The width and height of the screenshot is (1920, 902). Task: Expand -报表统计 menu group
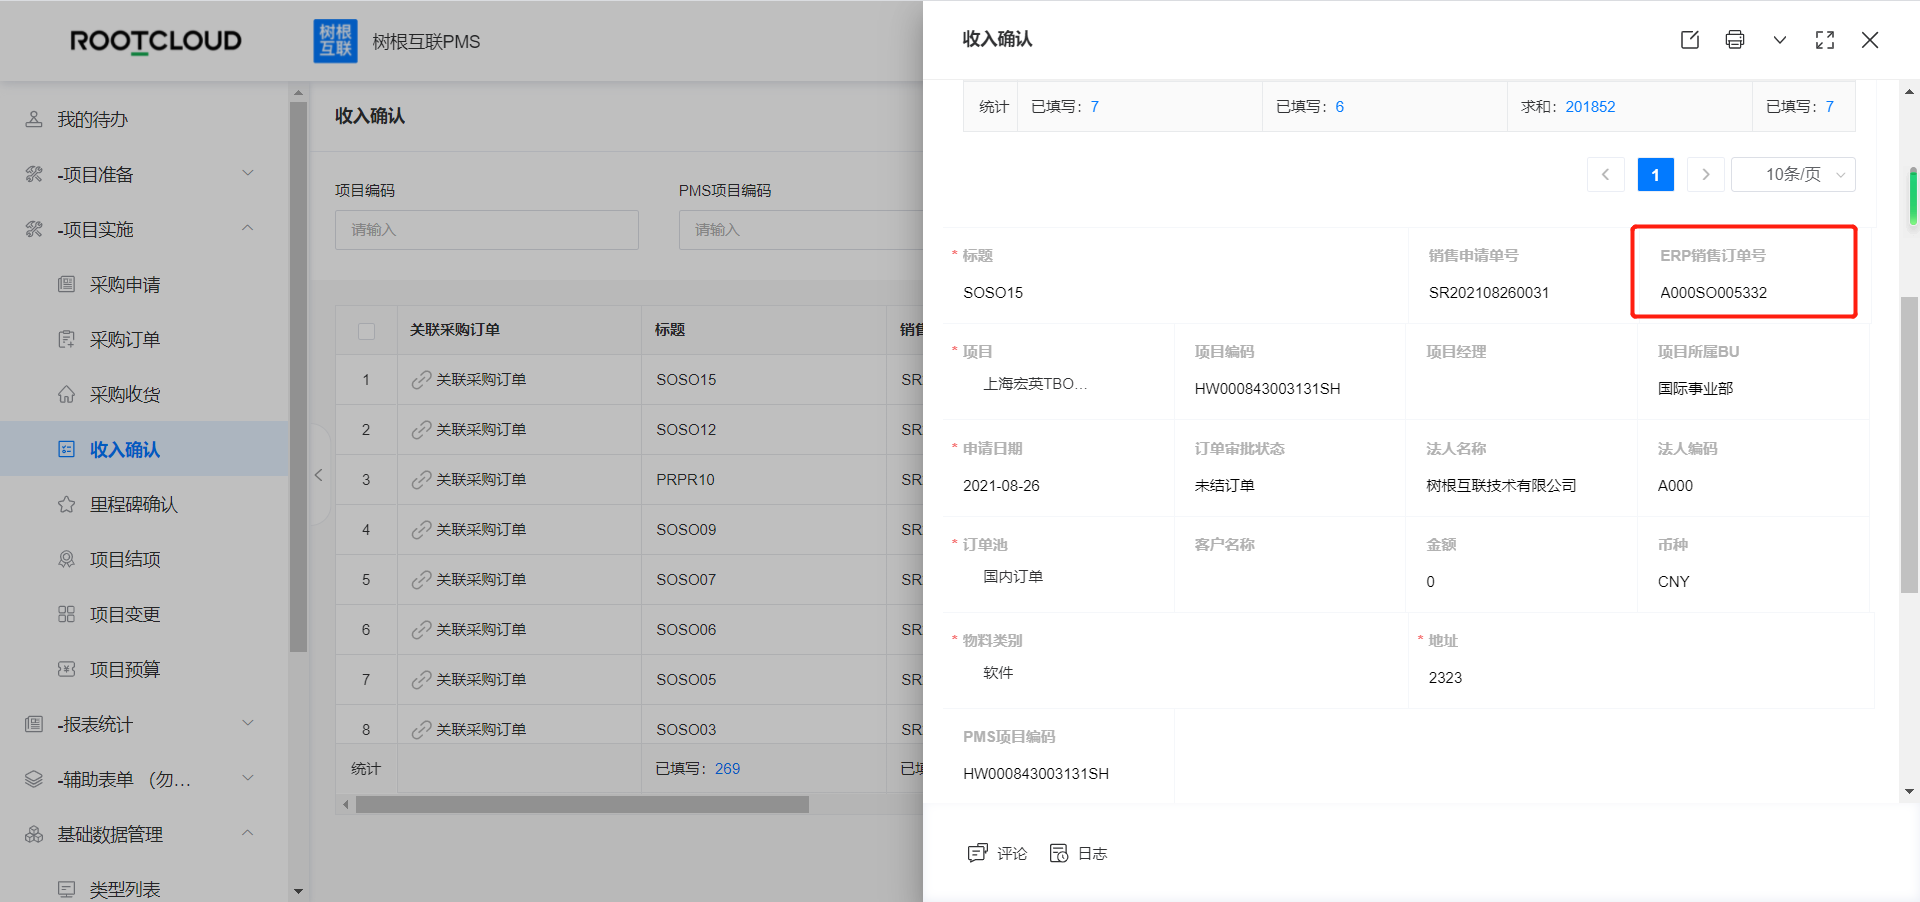click(x=144, y=724)
